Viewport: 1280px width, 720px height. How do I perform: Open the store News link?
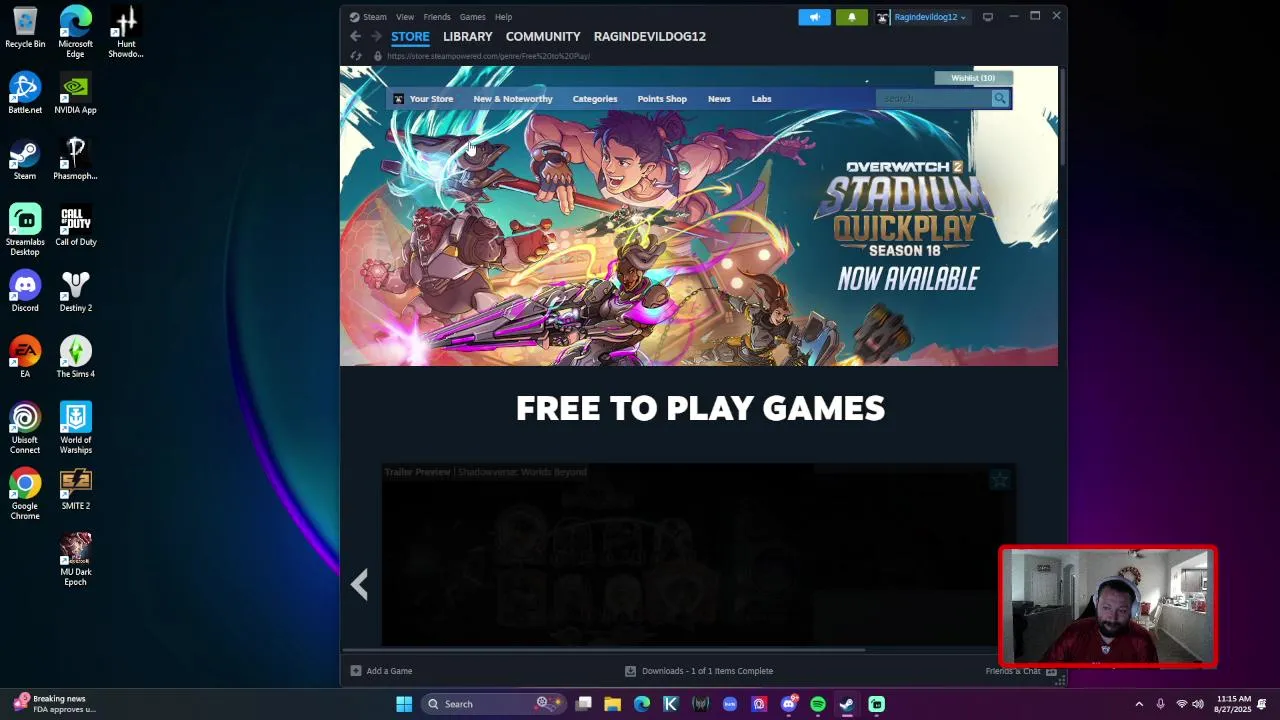719,99
